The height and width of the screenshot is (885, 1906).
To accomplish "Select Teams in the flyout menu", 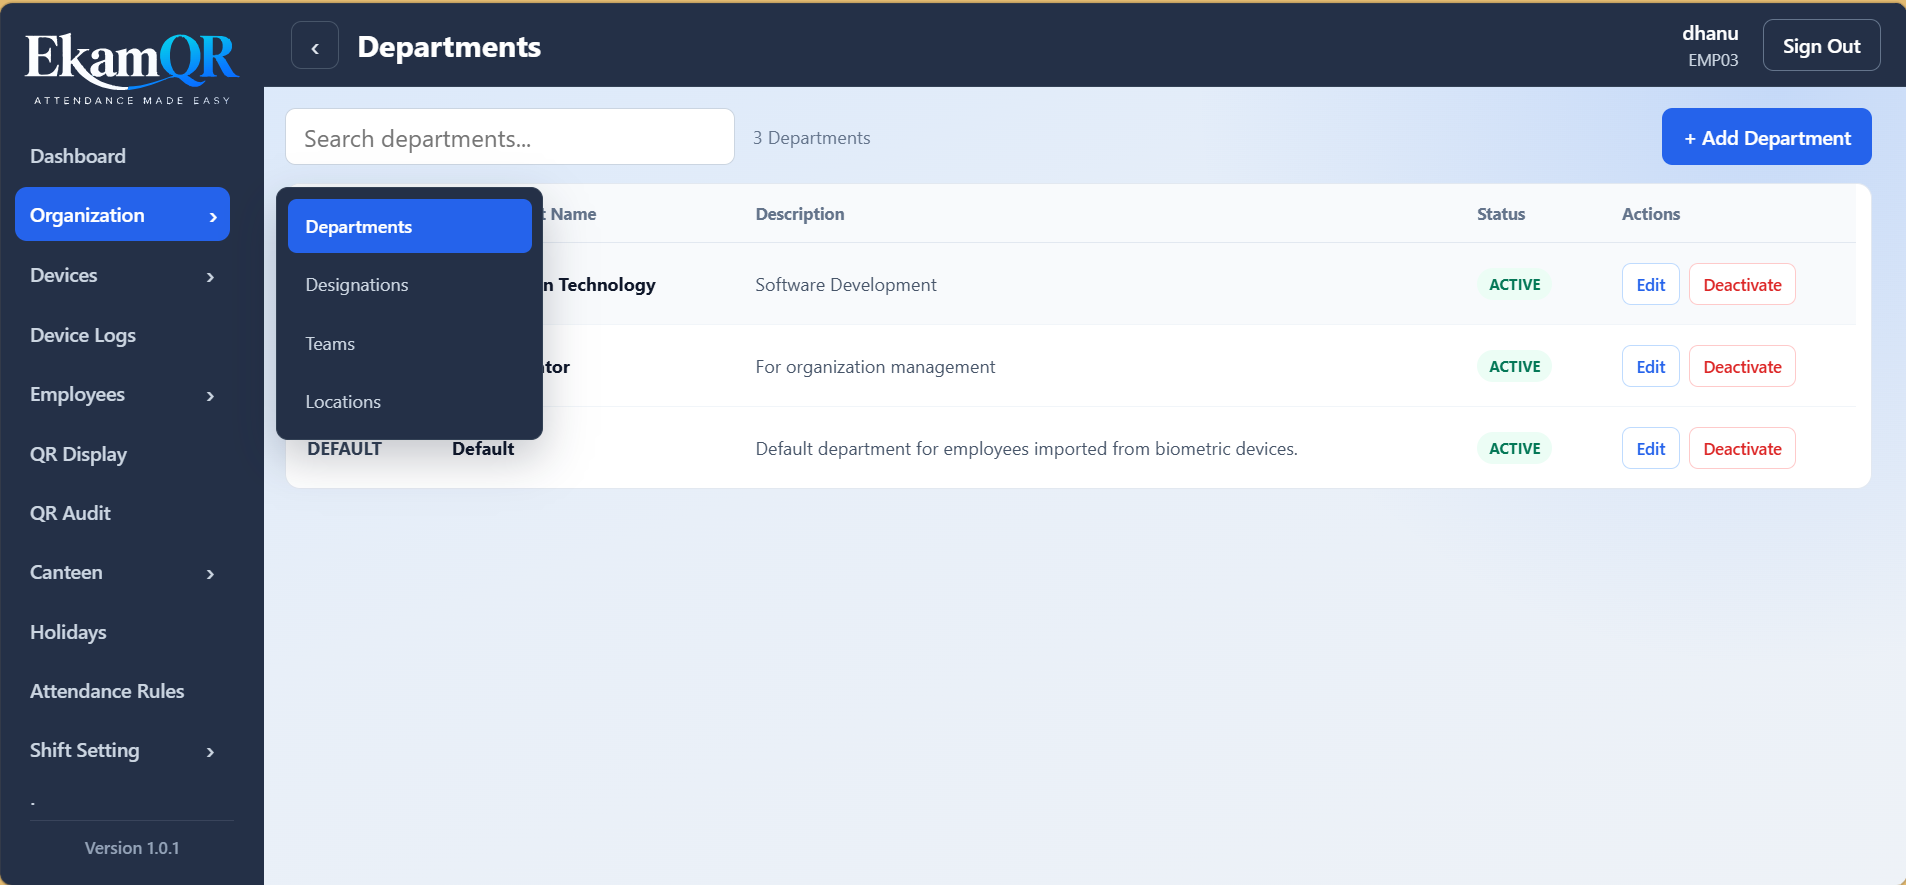I will pos(410,343).
